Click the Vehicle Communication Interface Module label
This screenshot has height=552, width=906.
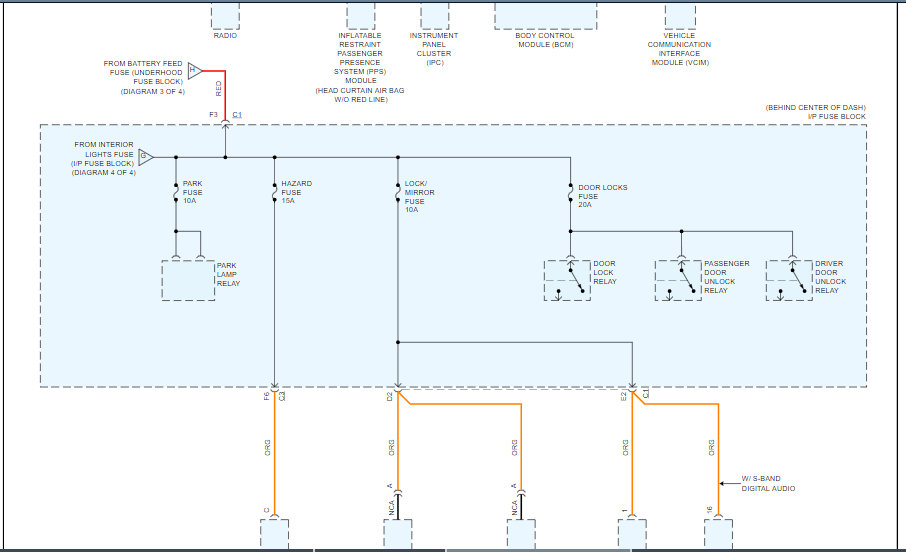point(680,49)
